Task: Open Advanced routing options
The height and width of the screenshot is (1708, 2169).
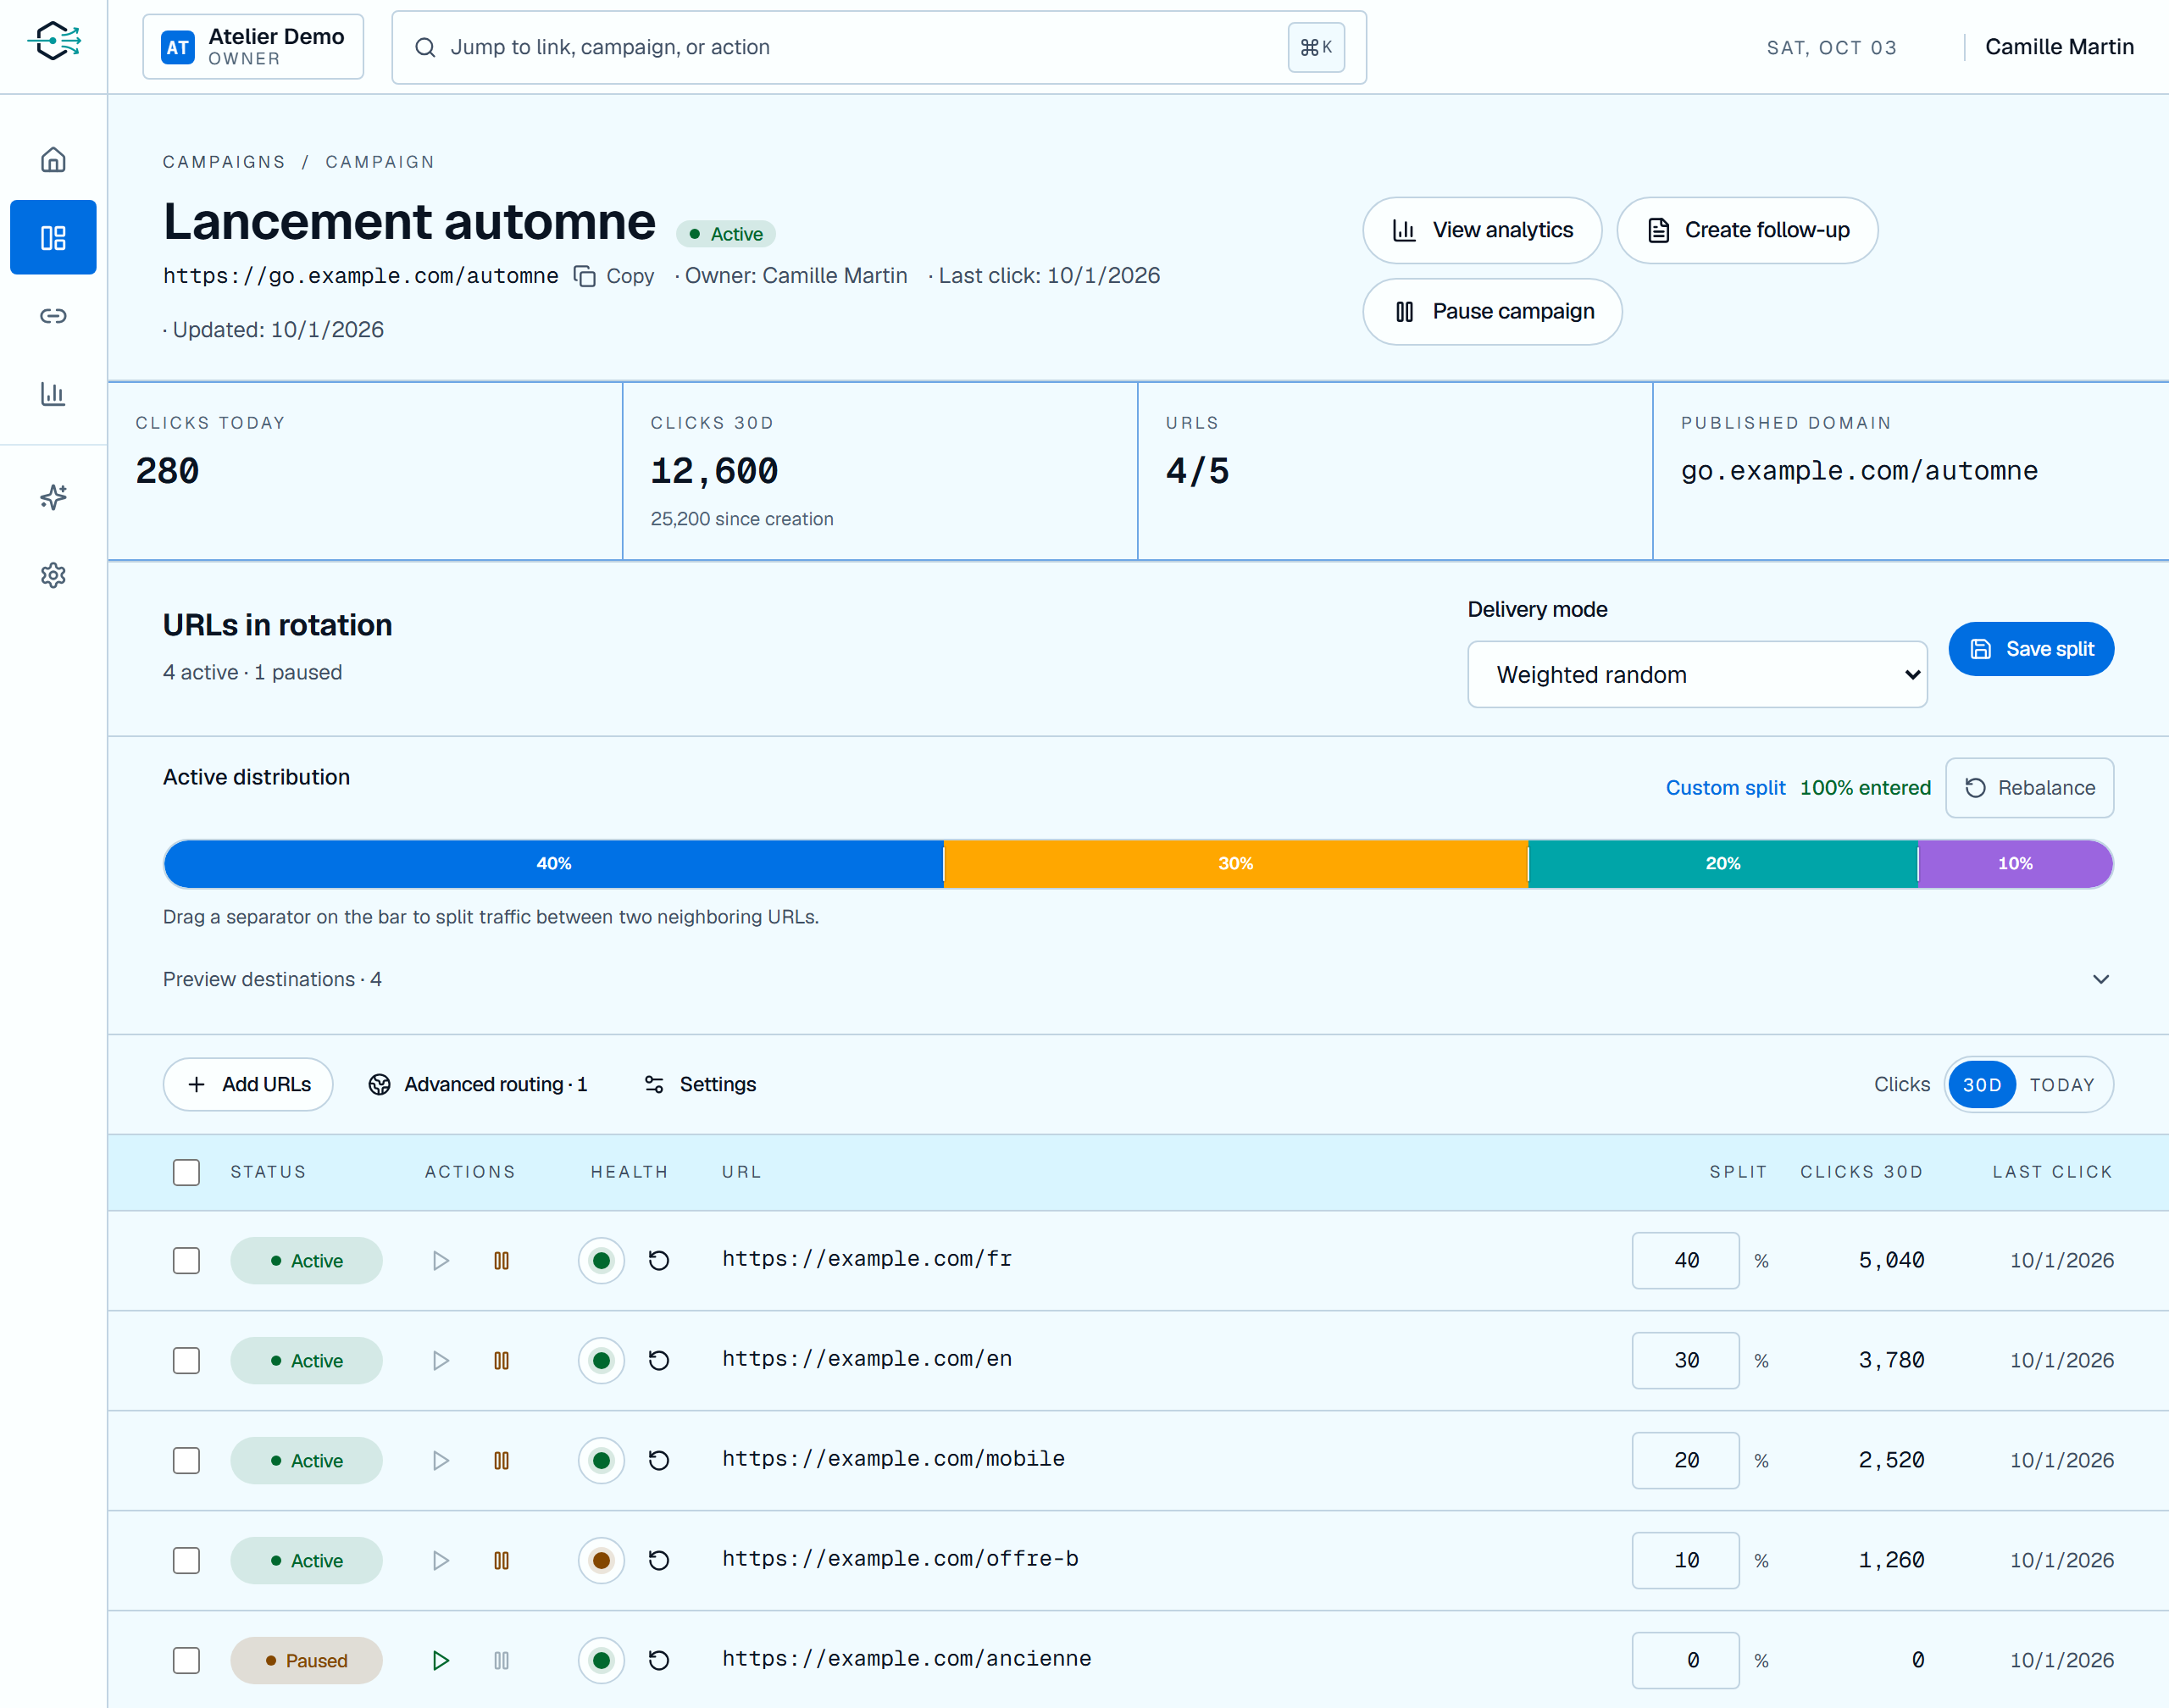Action: 478,1085
